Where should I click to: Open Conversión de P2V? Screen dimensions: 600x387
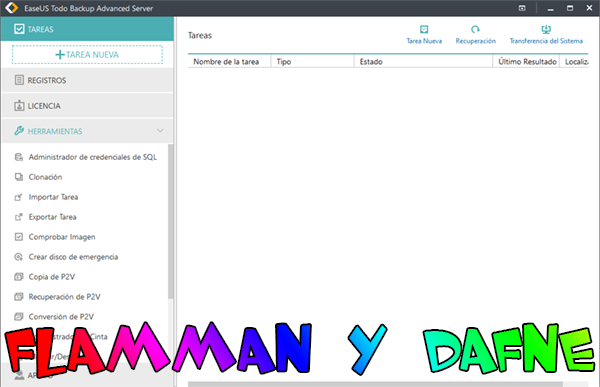coord(61,317)
